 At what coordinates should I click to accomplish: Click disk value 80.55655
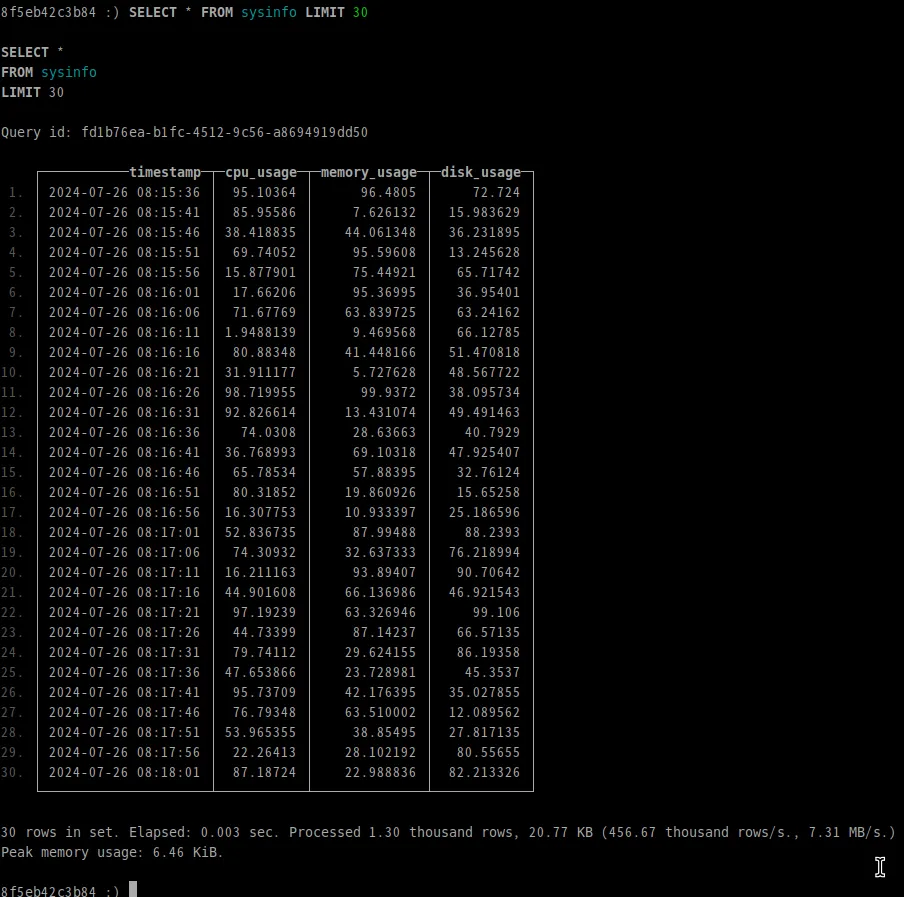point(488,752)
